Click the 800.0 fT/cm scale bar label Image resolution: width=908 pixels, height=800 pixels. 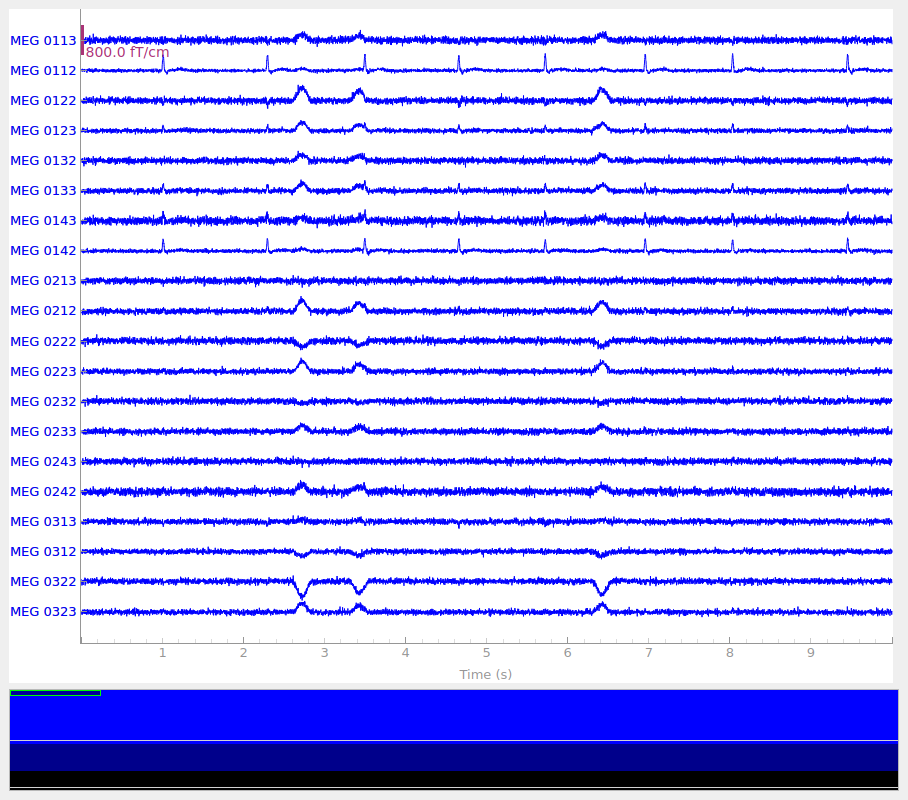coord(127,52)
